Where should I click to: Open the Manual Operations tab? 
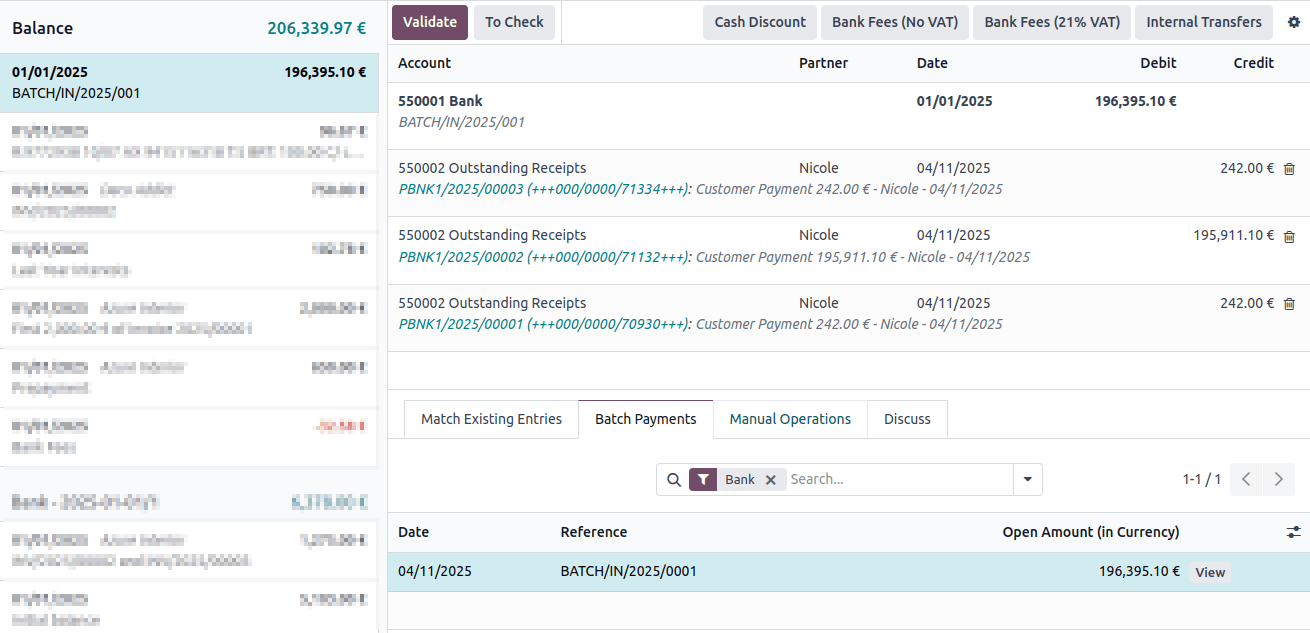pyautogui.click(x=790, y=419)
